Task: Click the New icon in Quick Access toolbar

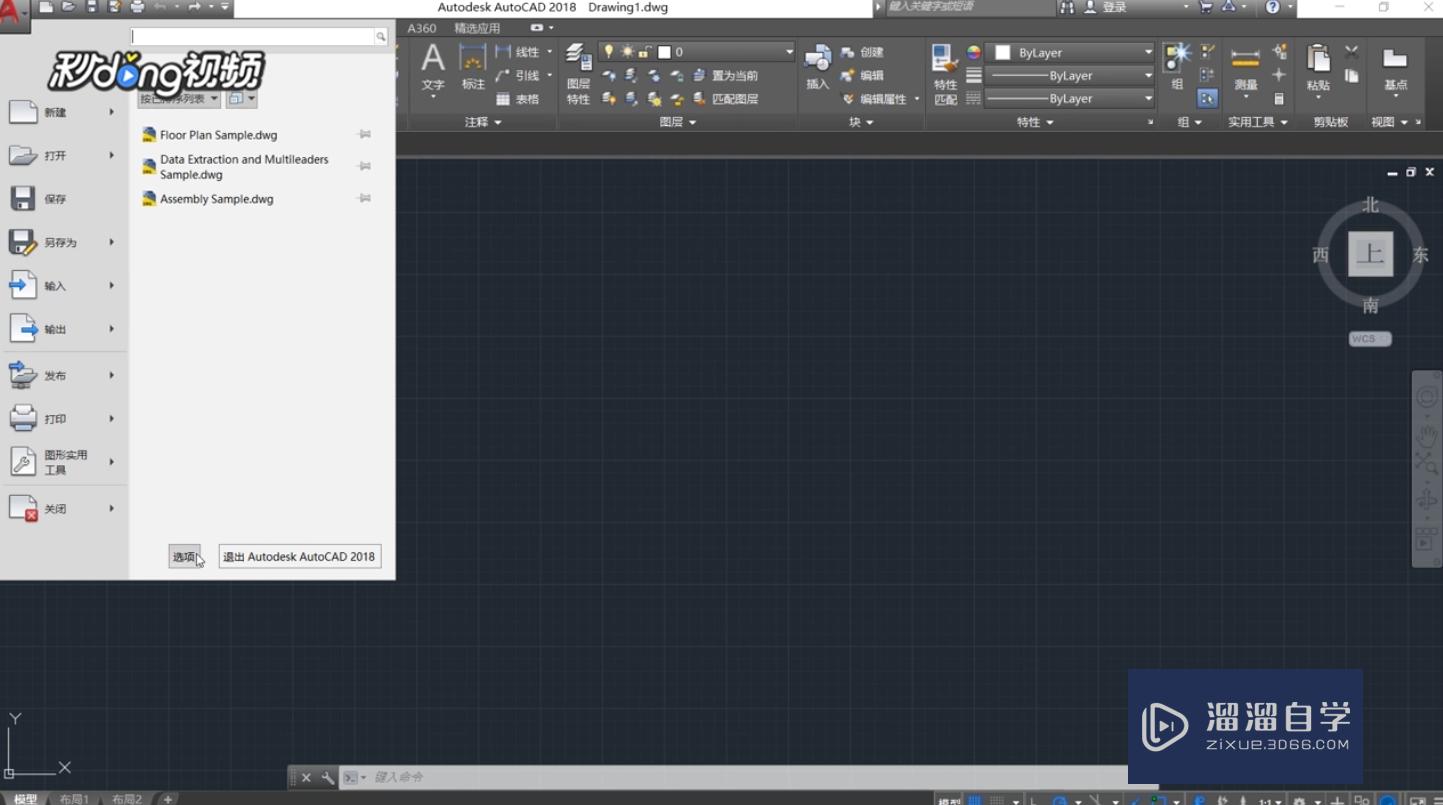Action: 47,7
